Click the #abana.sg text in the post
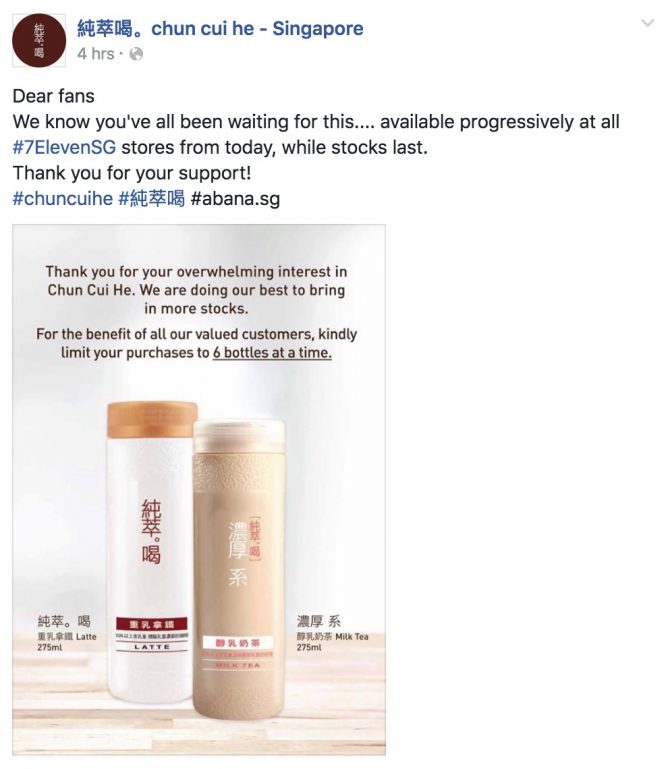 coord(235,199)
